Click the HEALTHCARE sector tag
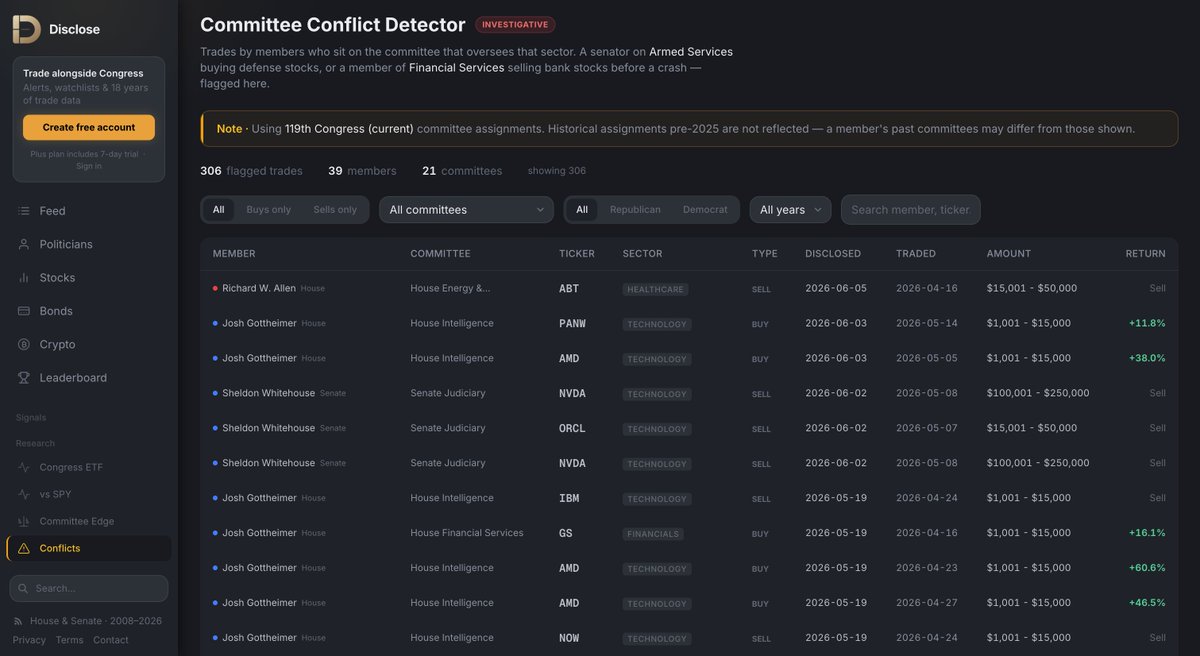The image size is (1200, 656). 655,289
